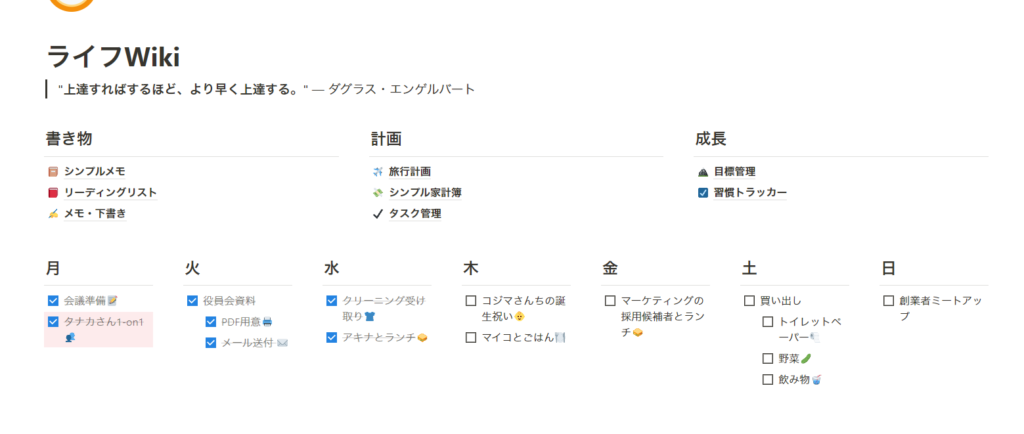Click the mountain icon beside 目標管理
This screenshot has height=434, width=1024.
pyautogui.click(x=703, y=172)
